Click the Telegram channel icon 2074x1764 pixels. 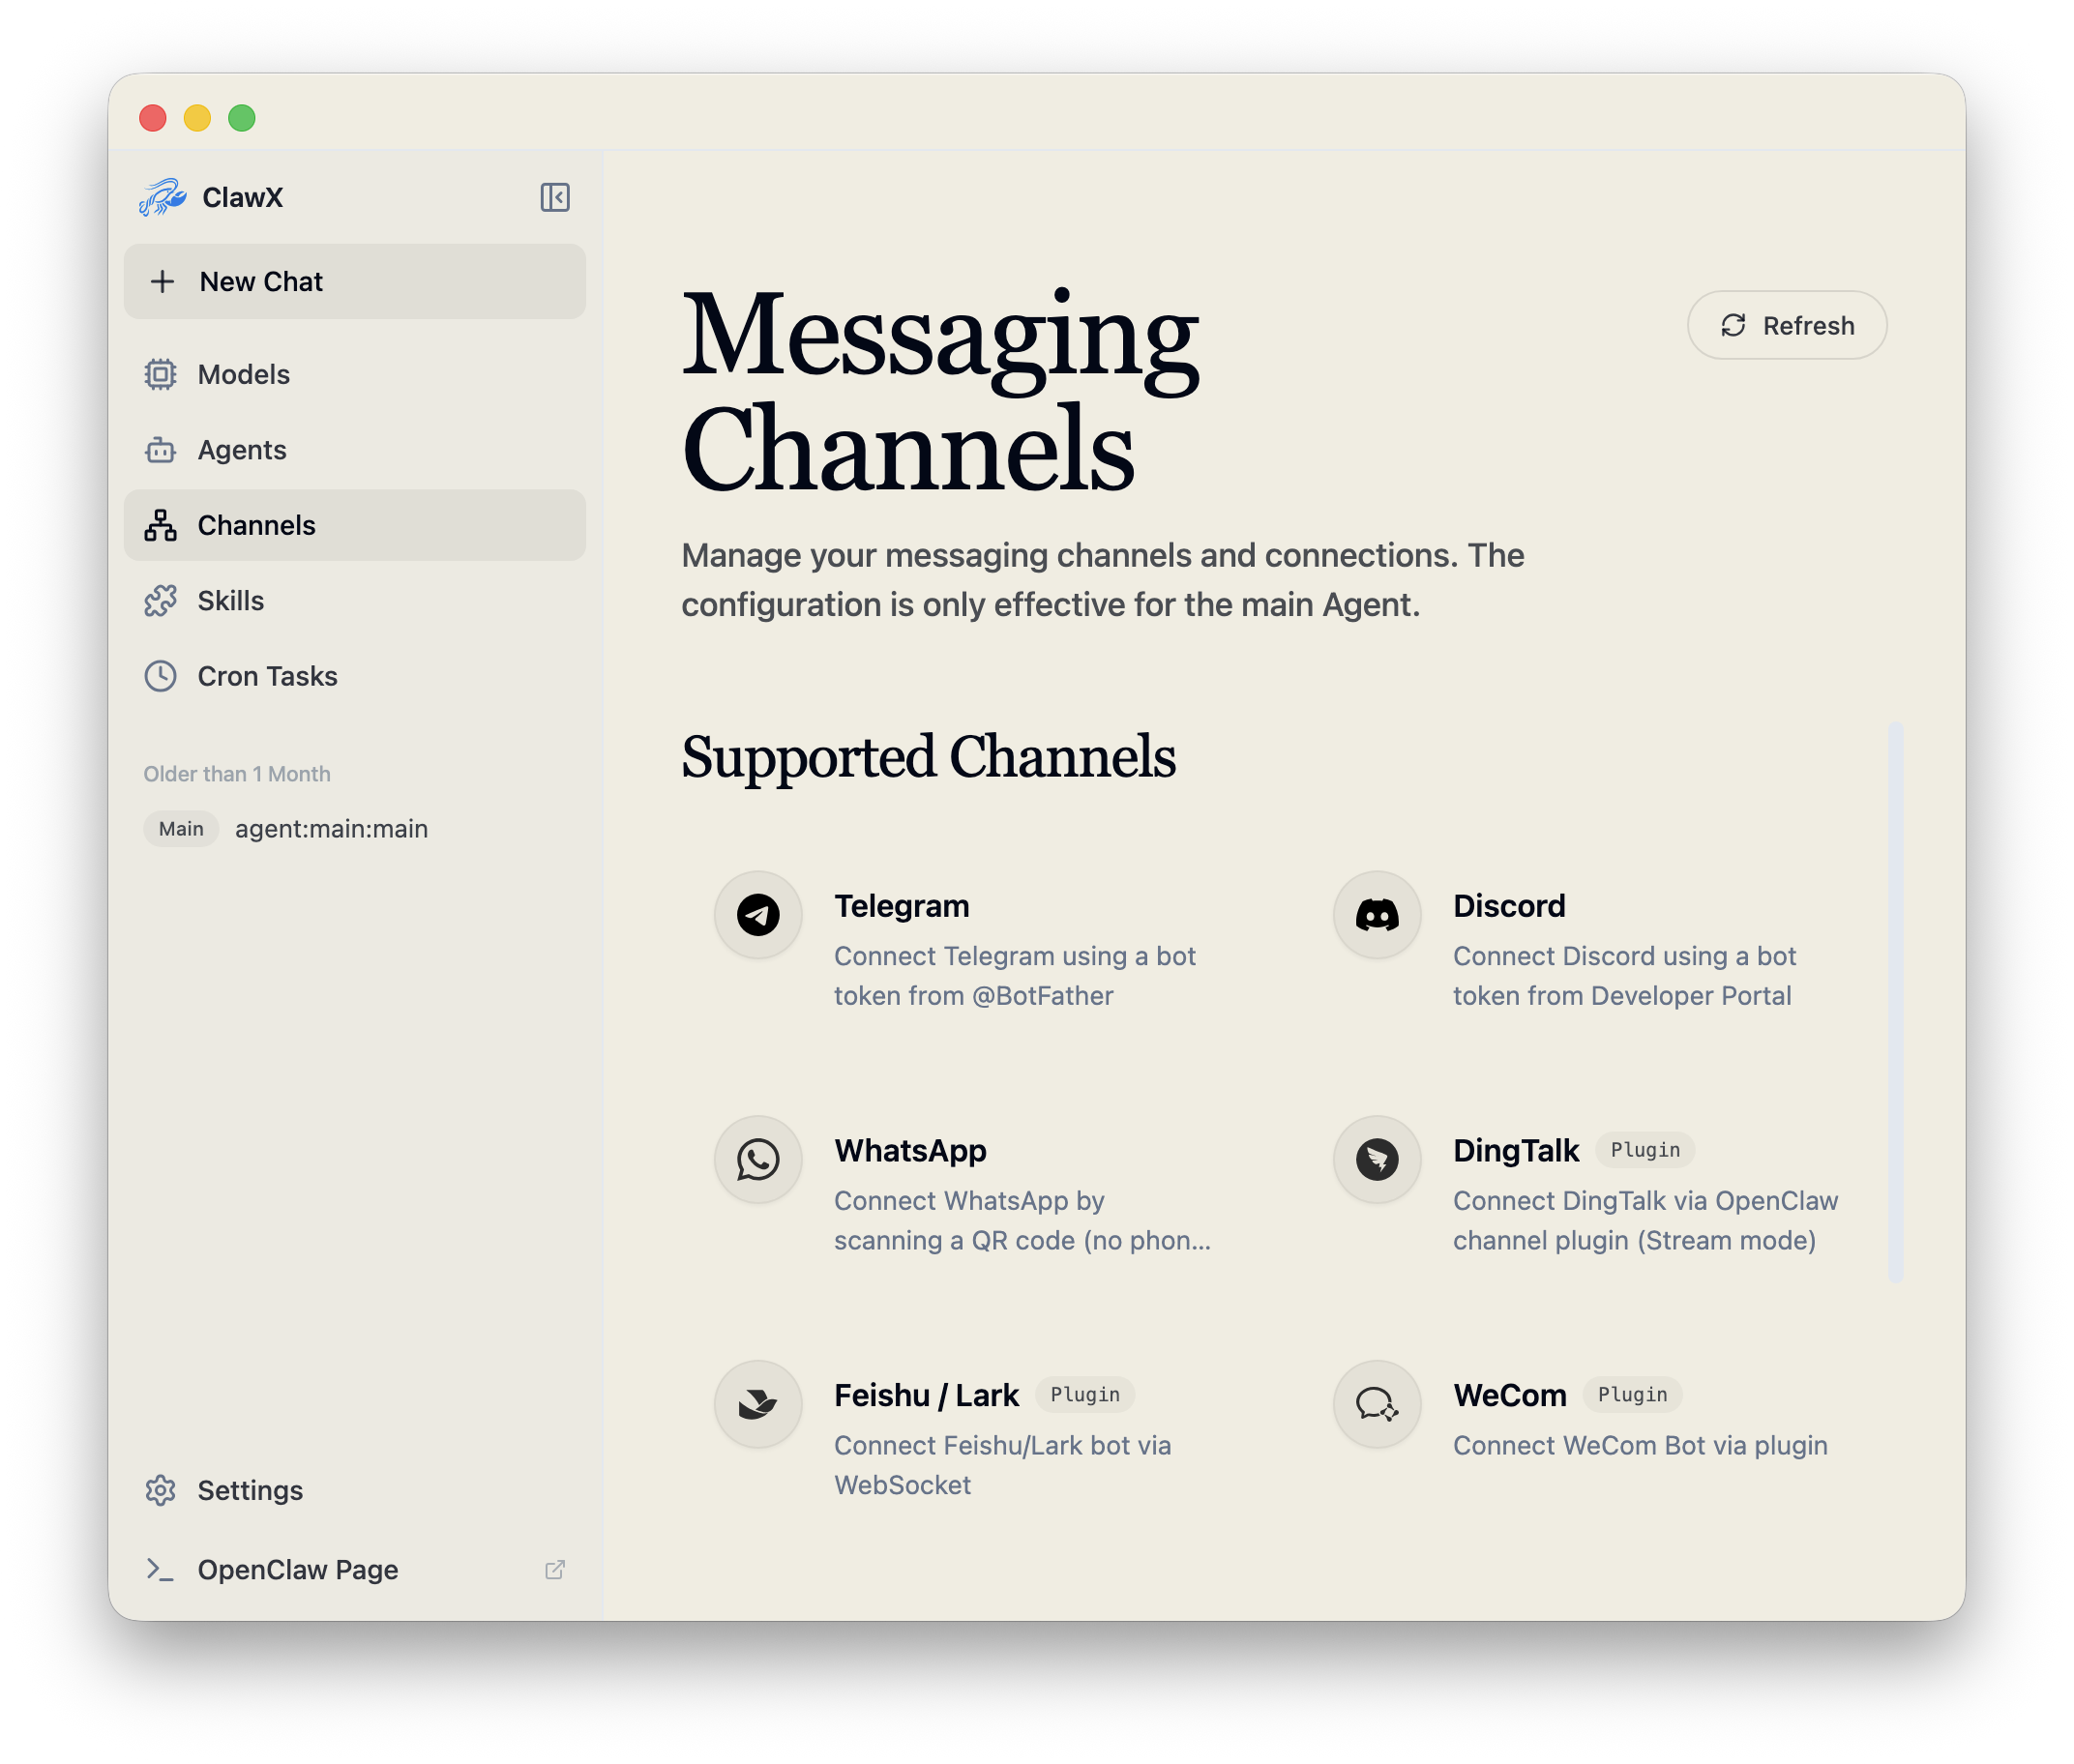point(758,914)
